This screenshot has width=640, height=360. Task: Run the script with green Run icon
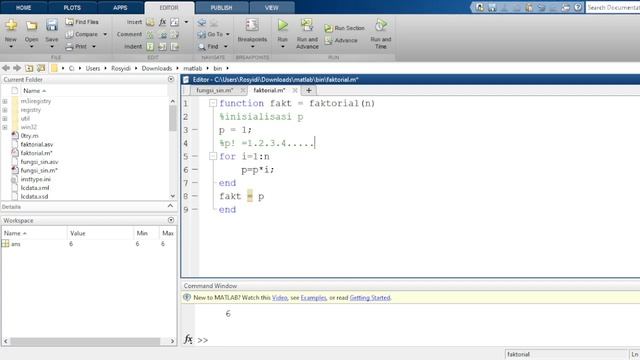282,25
